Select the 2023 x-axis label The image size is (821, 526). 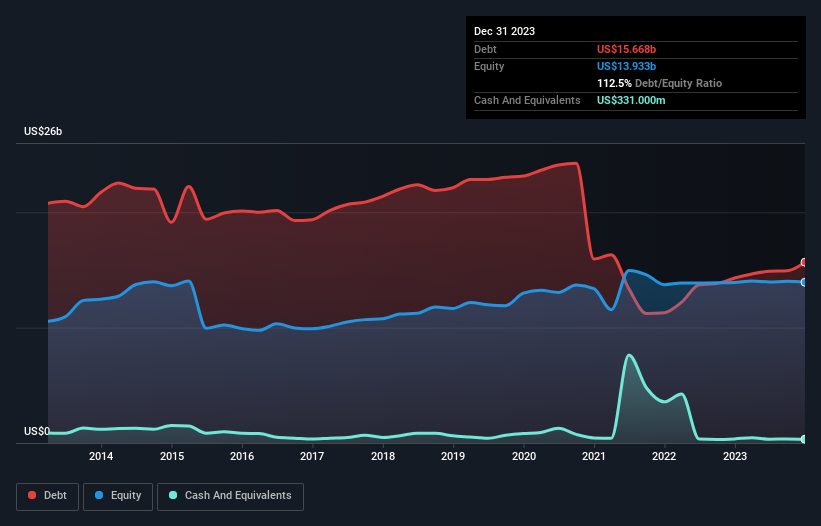735,456
